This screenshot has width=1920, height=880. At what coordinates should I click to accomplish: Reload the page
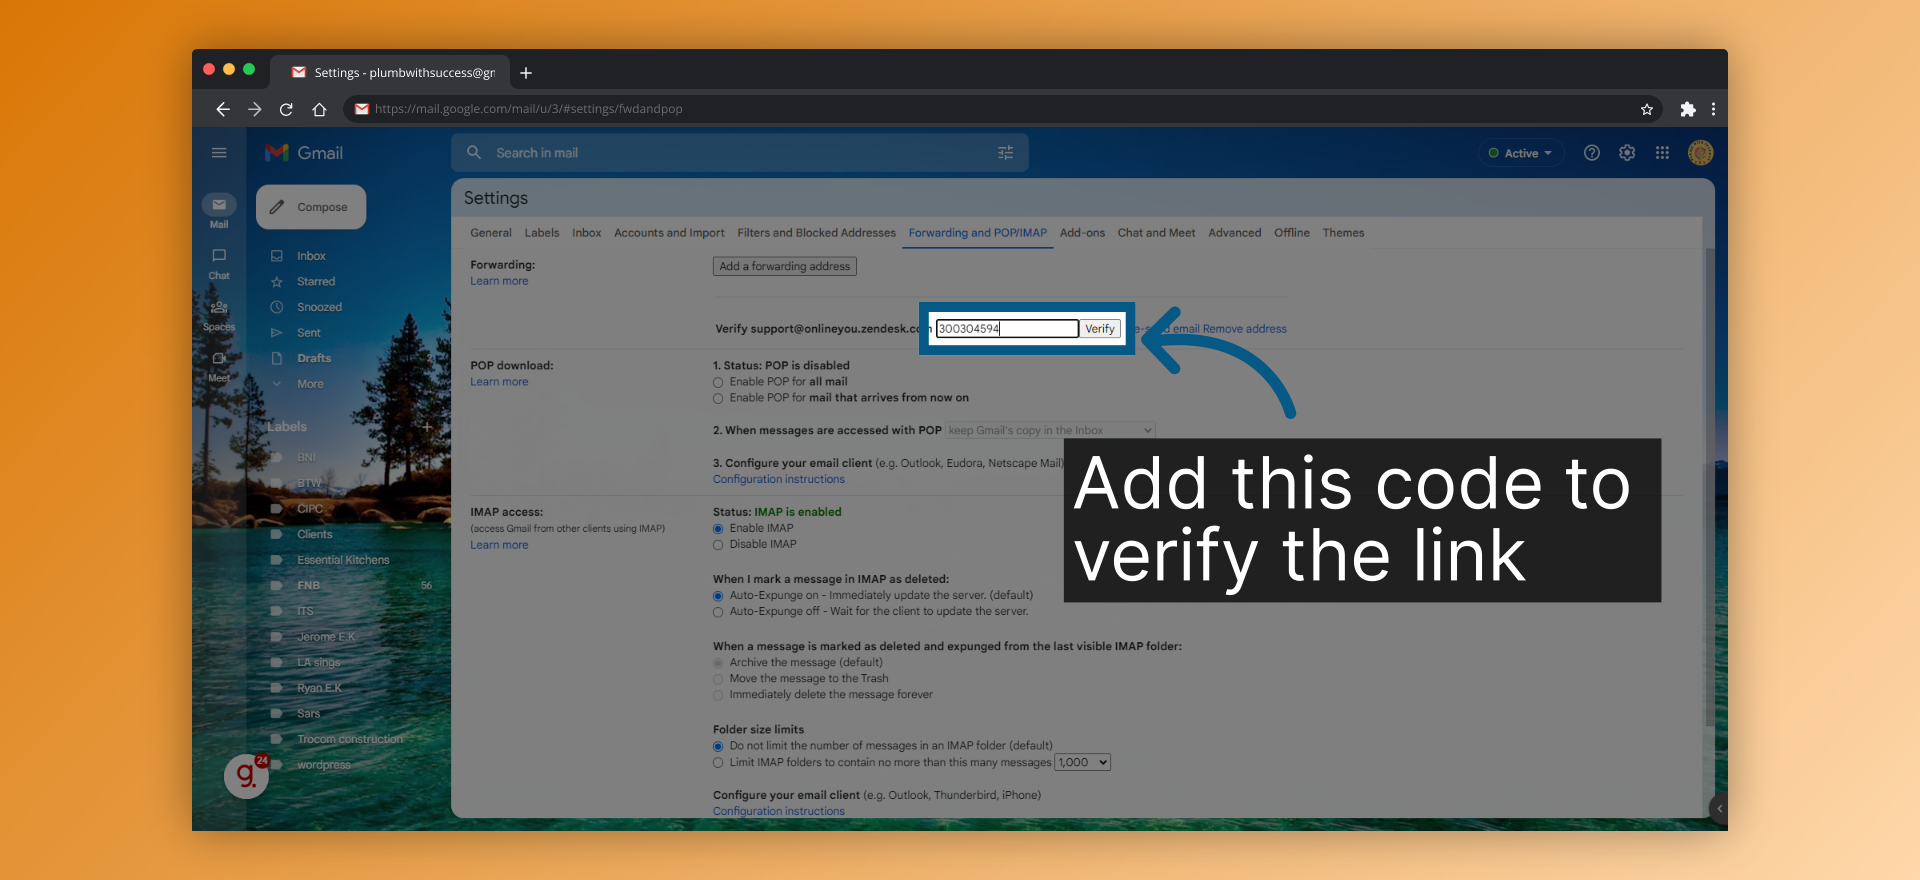point(287,109)
